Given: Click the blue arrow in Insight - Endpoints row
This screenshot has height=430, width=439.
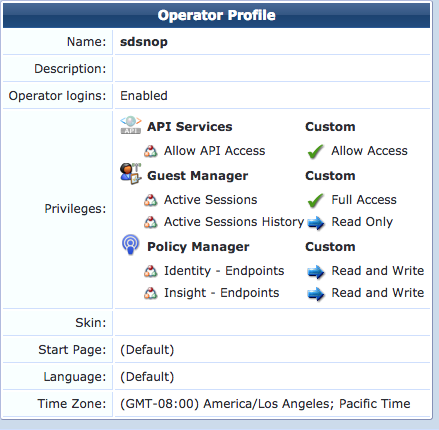Looking at the screenshot, I should [316, 294].
